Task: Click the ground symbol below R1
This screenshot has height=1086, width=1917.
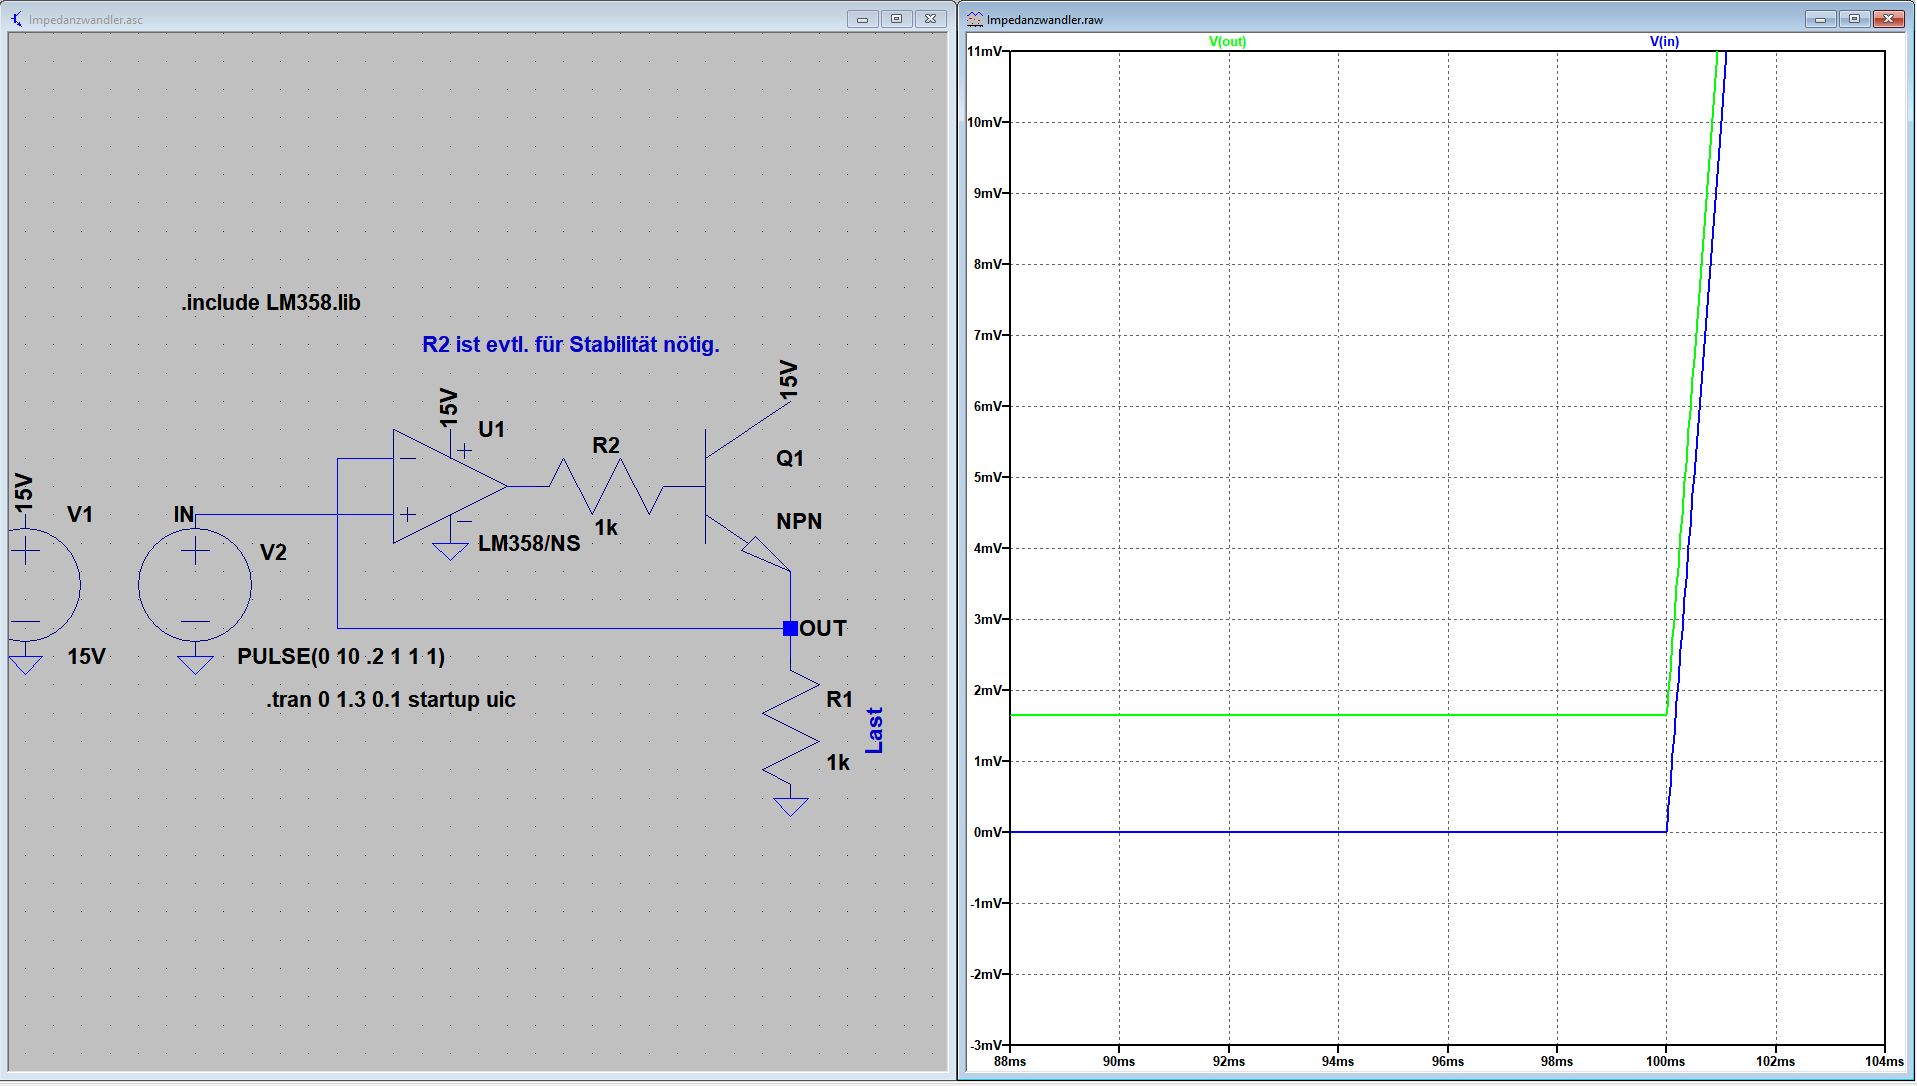Action: pos(791,807)
